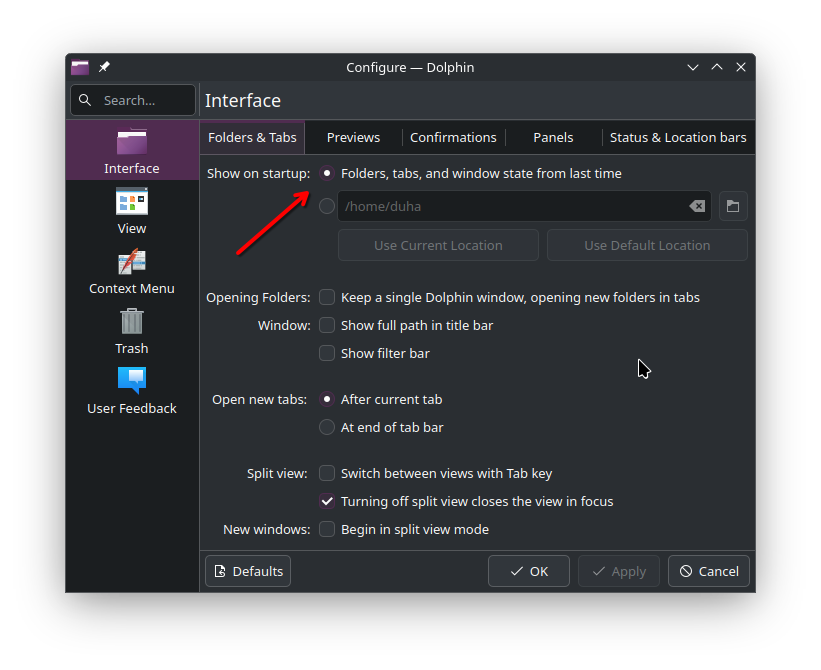Select the custom startup location radio button

(x=327, y=206)
